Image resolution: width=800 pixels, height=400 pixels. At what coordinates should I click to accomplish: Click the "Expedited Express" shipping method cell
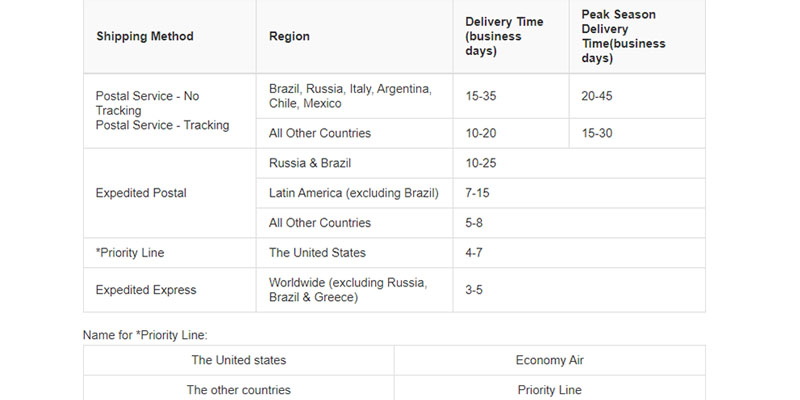click(146, 290)
